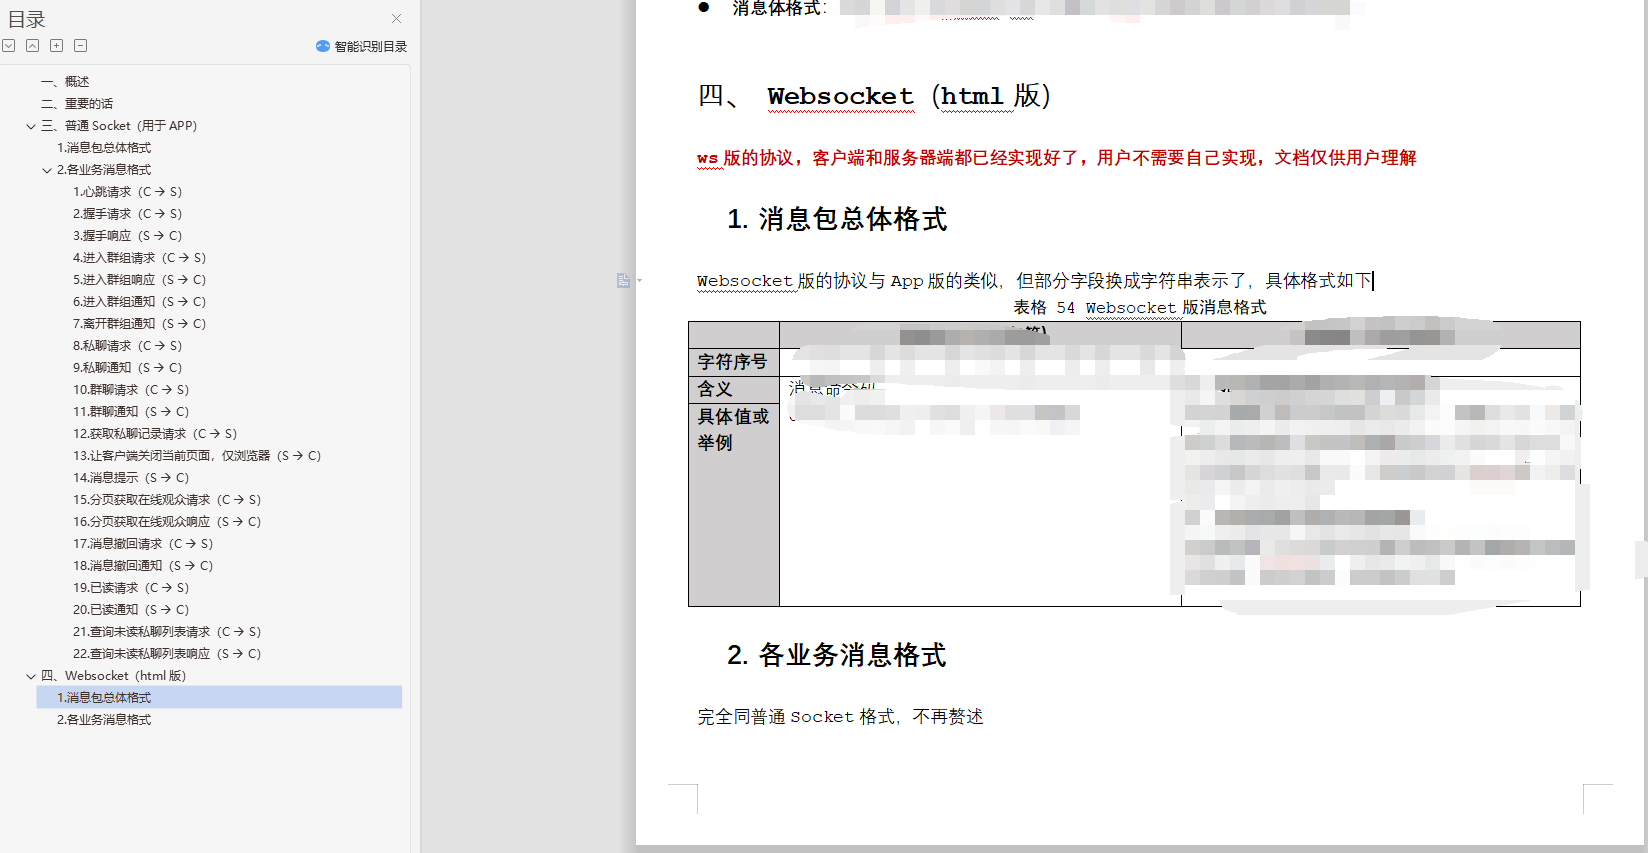
Task: Click the down-chevron box icon under 目录
Action: pos(9,46)
